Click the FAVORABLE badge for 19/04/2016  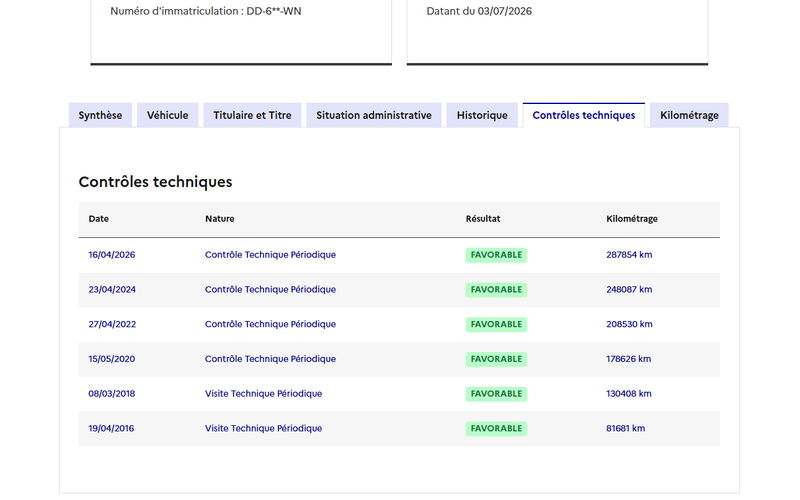tap(496, 429)
